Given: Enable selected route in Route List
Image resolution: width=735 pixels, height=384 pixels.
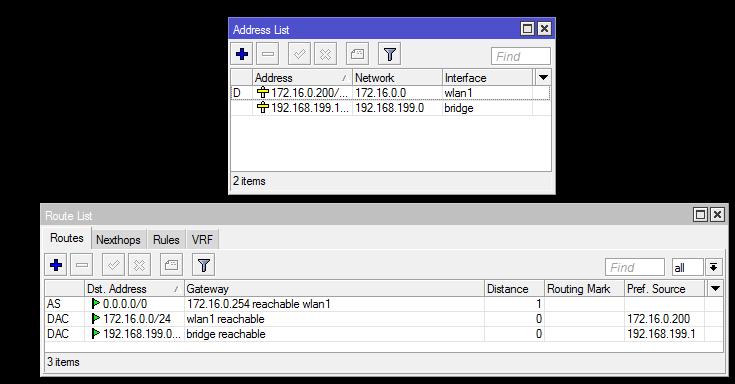Looking at the screenshot, I should coord(113,265).
